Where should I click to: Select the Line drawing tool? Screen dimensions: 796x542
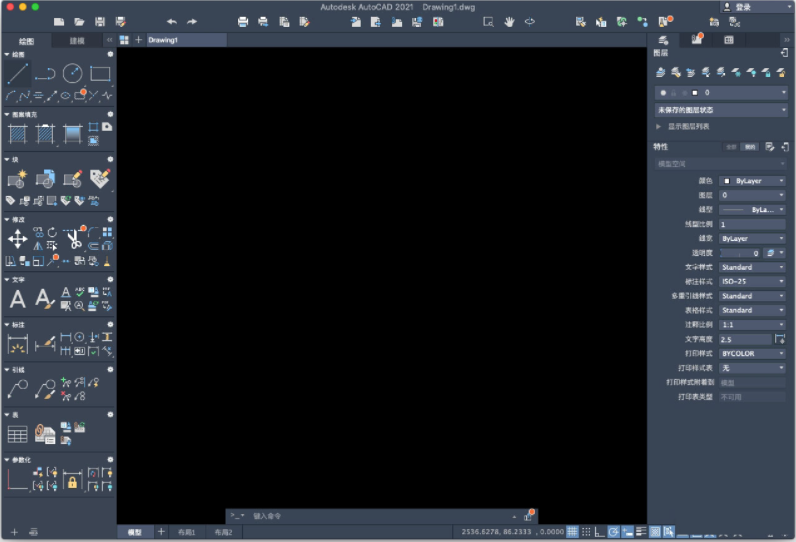click(18, 74)
